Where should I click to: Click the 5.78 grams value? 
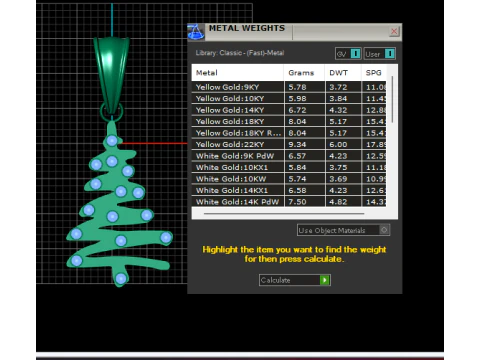(297, 87)
